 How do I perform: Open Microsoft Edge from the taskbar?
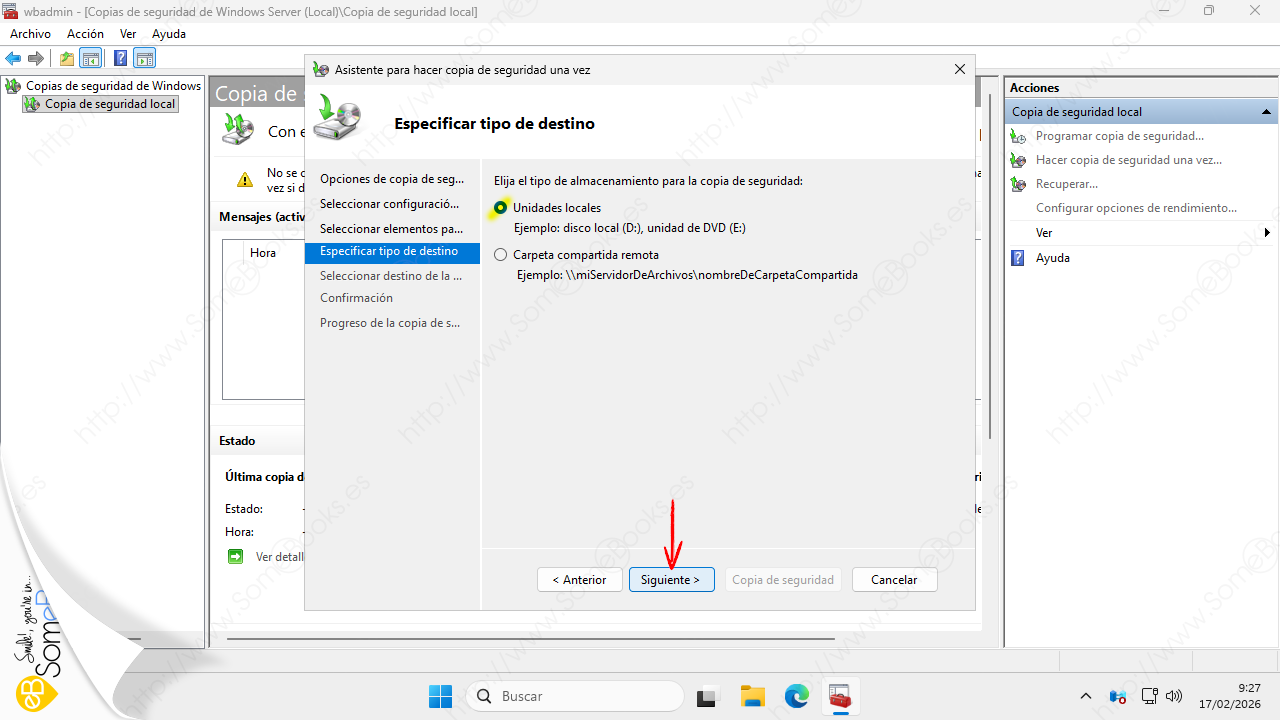796,696
